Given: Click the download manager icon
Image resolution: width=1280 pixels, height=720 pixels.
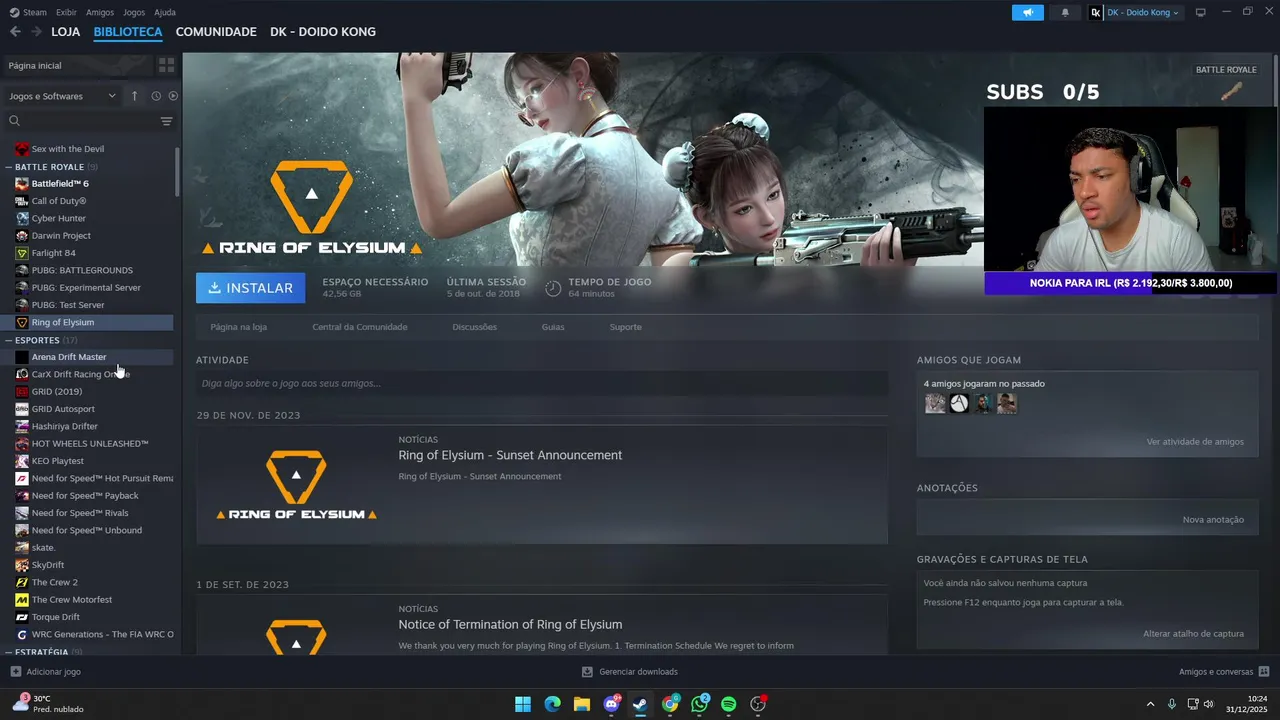Looking at the screenshot, I should [587, 672].
